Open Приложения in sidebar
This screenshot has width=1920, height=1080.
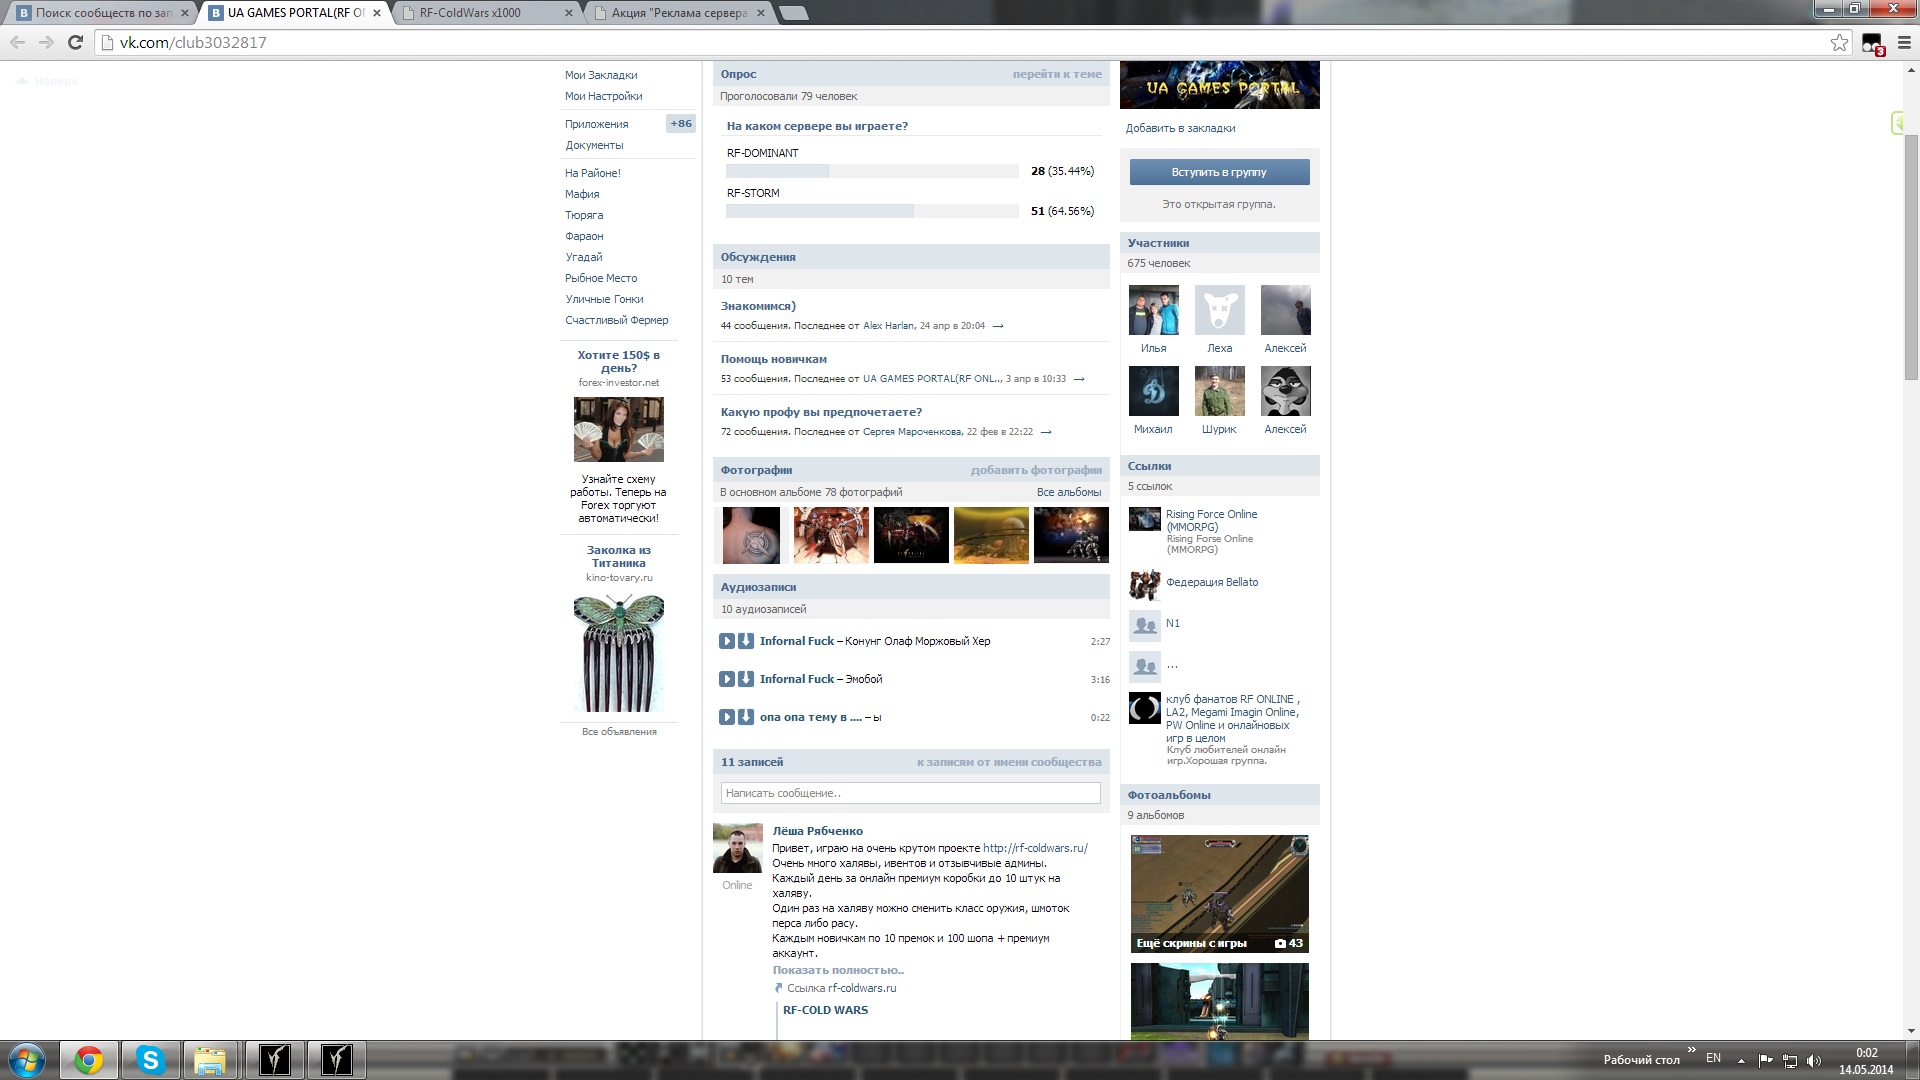597,124
